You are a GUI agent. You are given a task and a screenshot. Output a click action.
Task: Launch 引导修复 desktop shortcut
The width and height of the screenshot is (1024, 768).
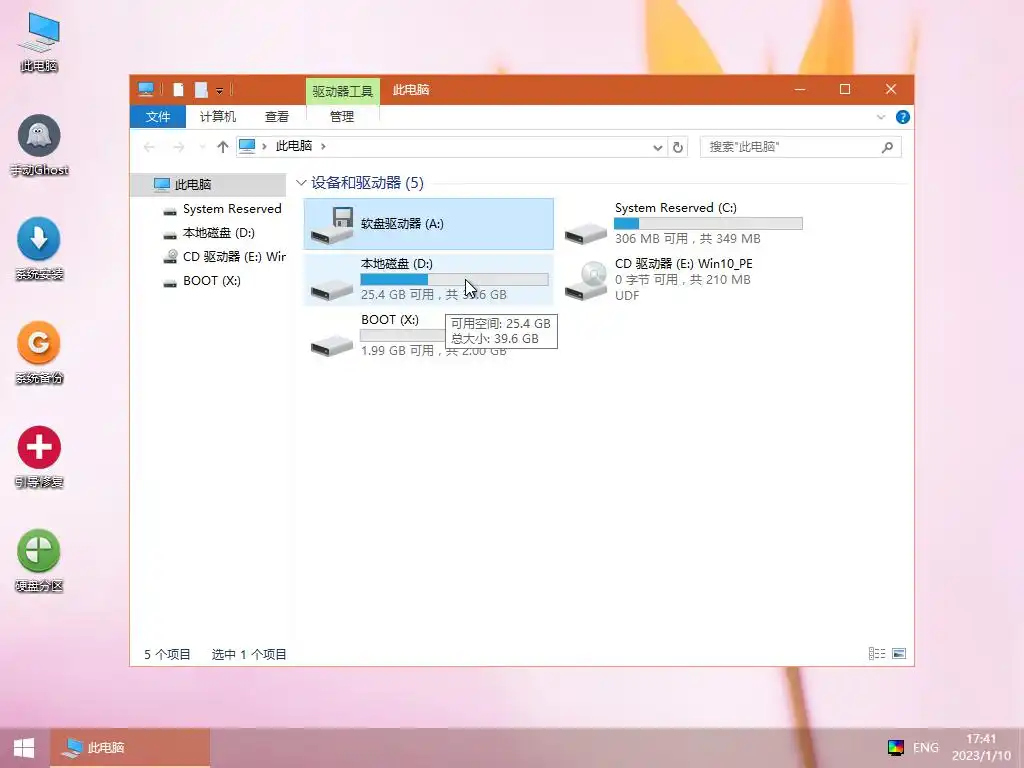pyautogui.click(x=39, y=456)
